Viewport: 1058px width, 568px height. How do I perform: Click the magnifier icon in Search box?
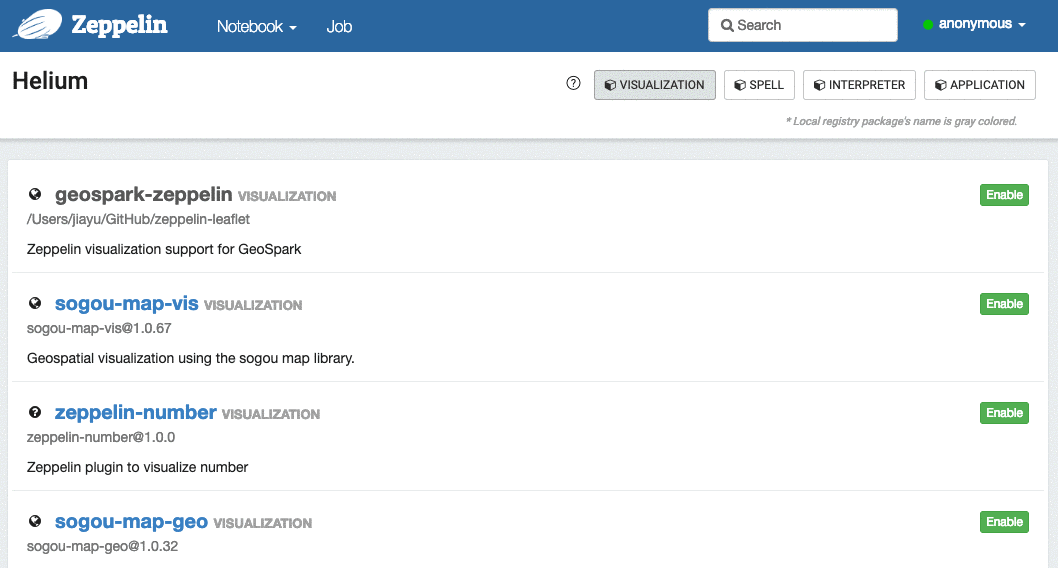[x=727, y=25]
